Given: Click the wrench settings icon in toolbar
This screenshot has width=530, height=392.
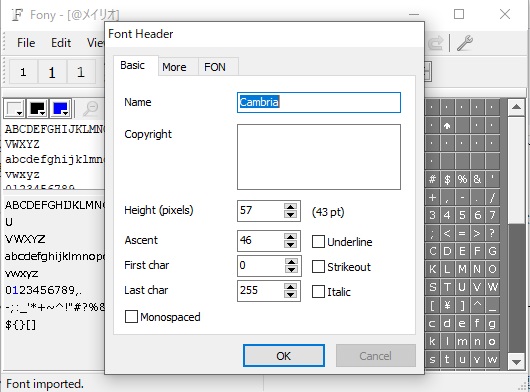Looking at the screenshot, I should point(465,43).
